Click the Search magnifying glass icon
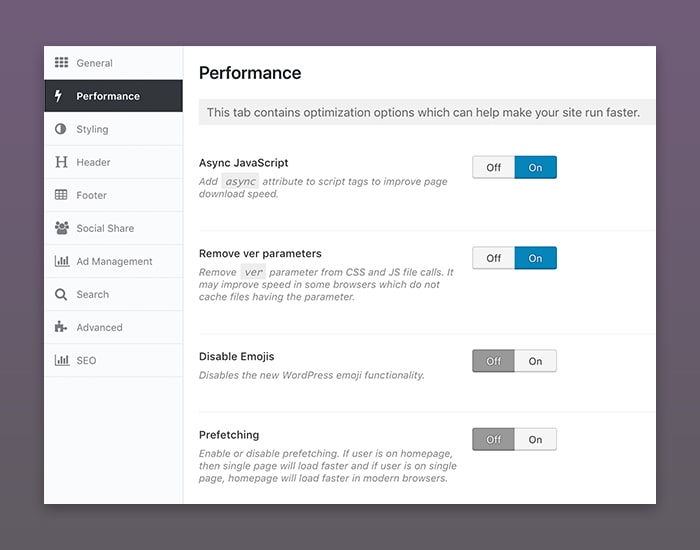 point(61,294)
